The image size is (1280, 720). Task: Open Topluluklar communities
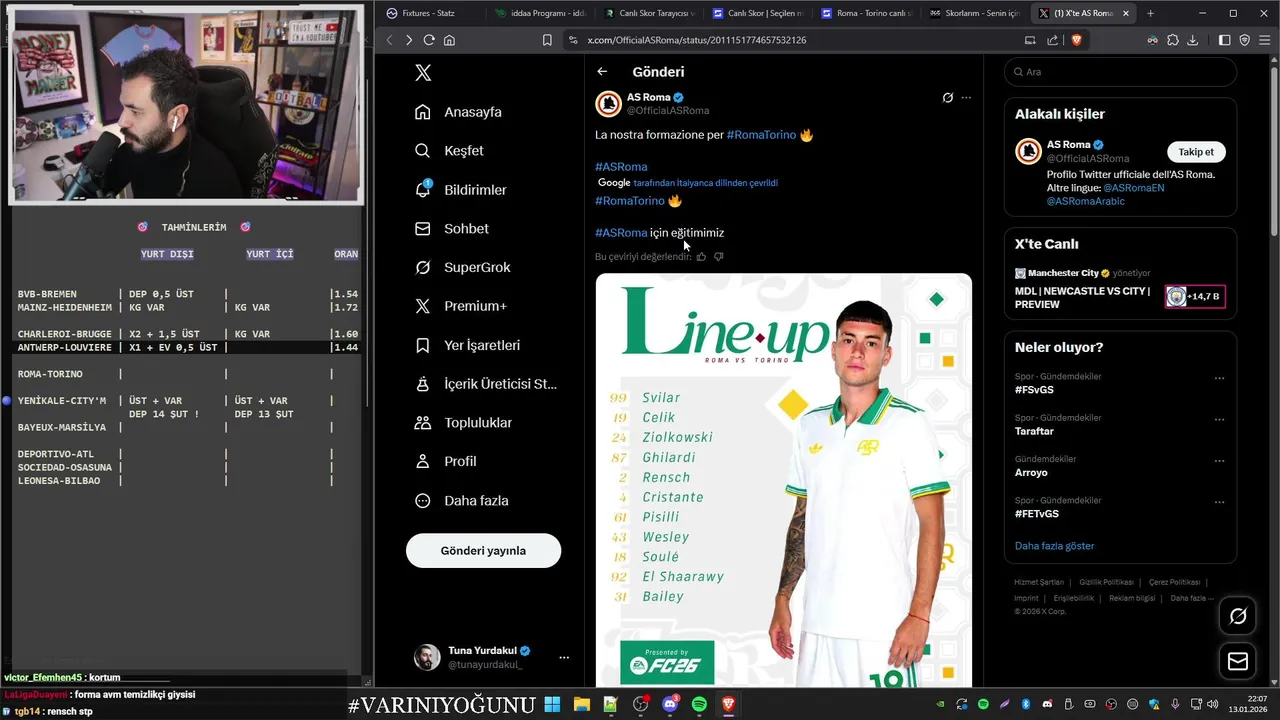pos(463,423)
